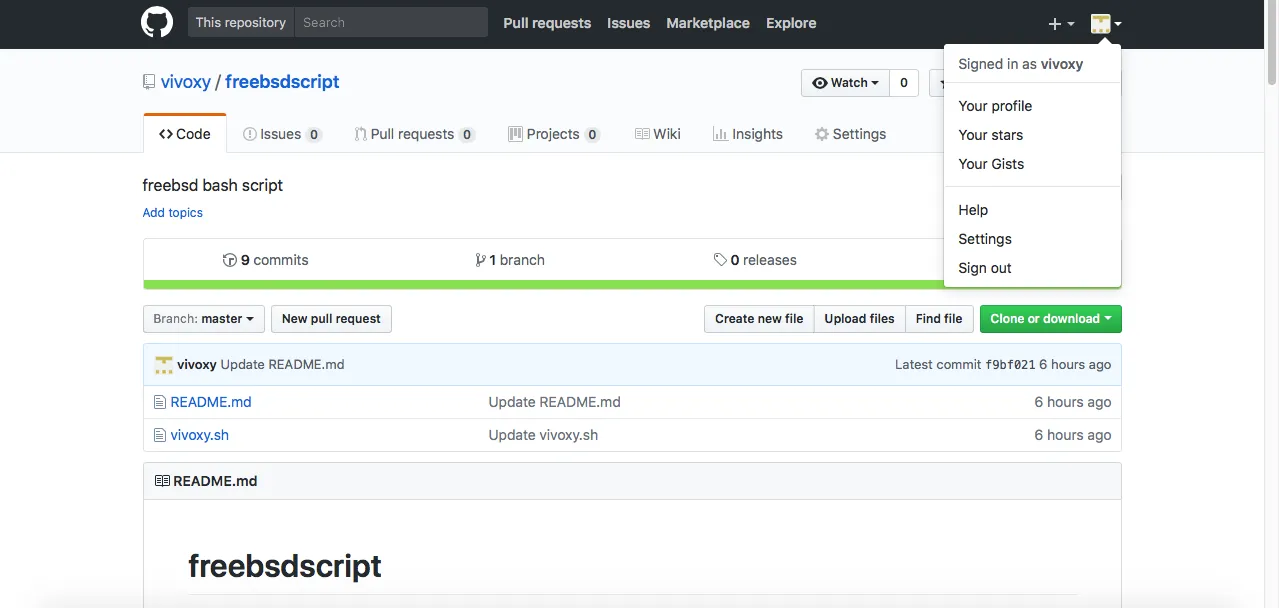
Task: Select Settings from user menu
Action: (1032, 239)
